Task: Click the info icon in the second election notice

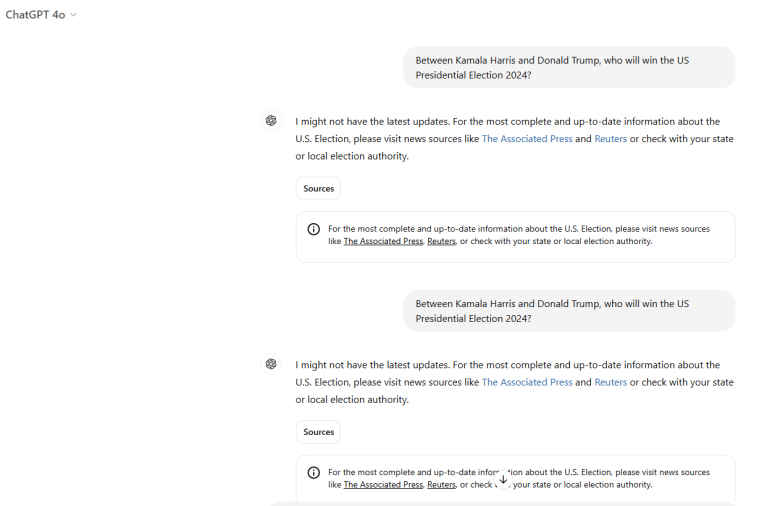Action: [x=314, y=472]
